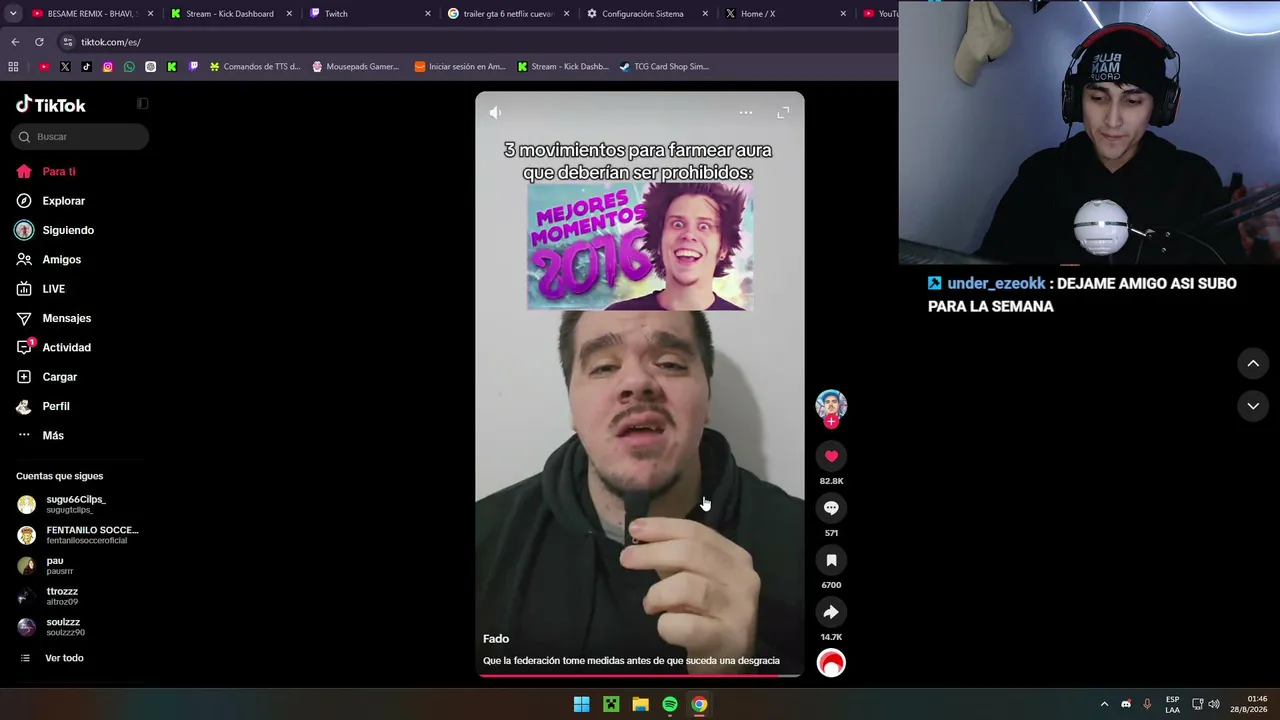Share the video via the arrow icon
This screenshot has width=1280, height=720.
click(831, 612)
